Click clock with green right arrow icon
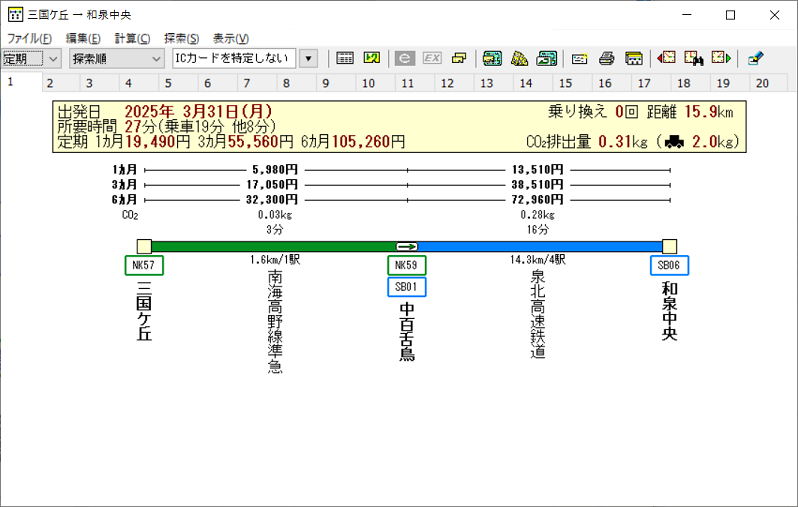798x507 pixels. point(721,58)
